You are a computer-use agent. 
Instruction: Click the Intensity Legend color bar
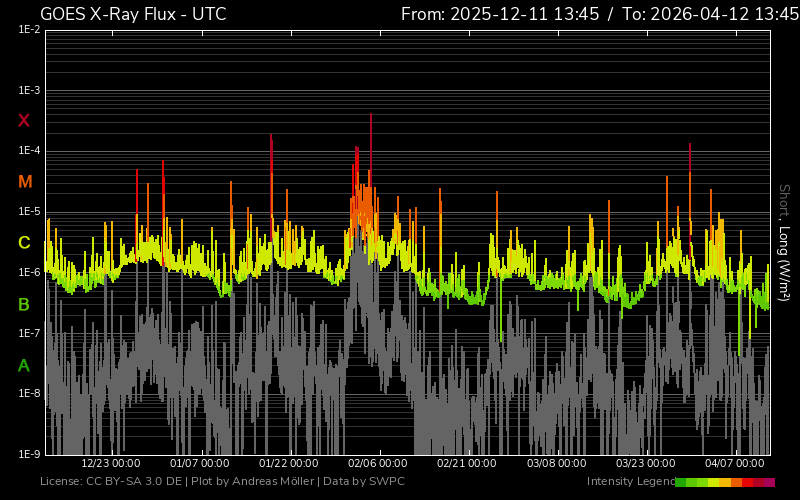point(724,482)
